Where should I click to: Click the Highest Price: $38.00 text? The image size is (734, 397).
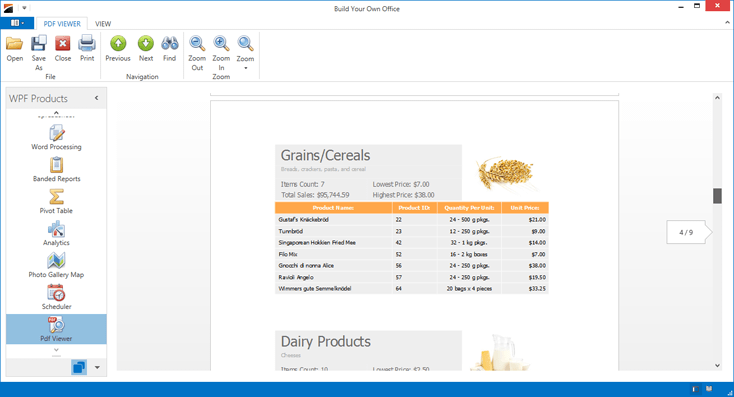404,195
